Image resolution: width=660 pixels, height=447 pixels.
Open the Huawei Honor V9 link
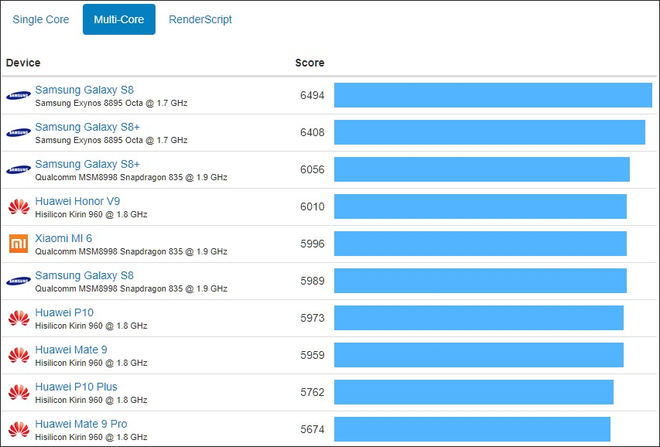coord(77,201)
